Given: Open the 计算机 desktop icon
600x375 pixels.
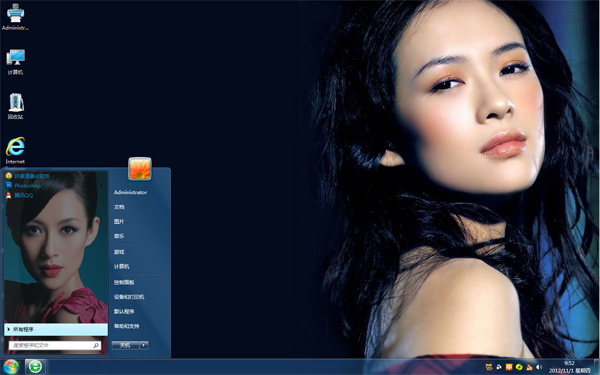Looking at the screenshot, I should tap(15, 62).
